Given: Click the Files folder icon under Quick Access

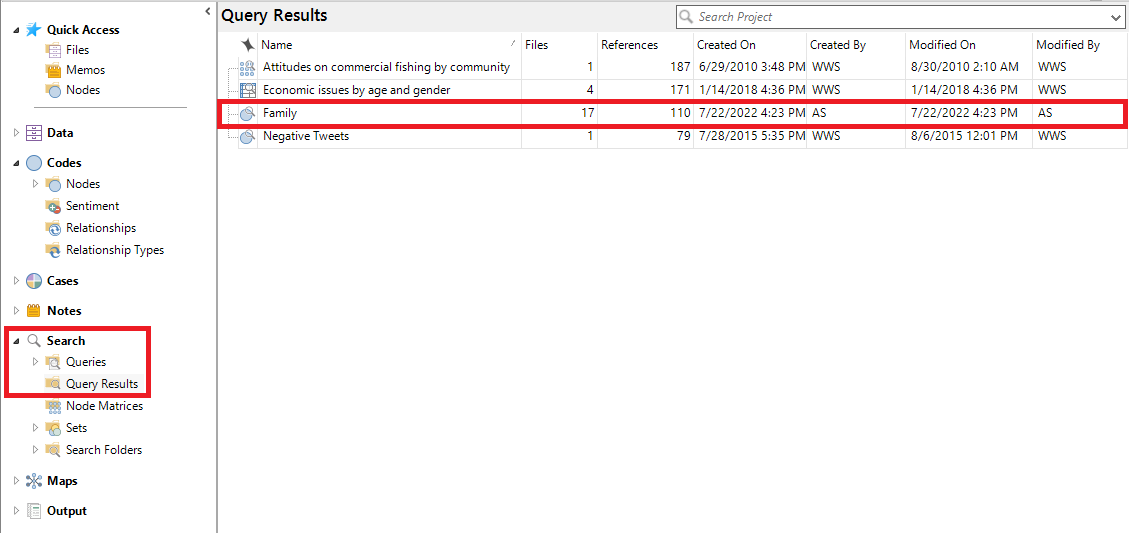Looking at the screenshot, I should coord(53,50).
